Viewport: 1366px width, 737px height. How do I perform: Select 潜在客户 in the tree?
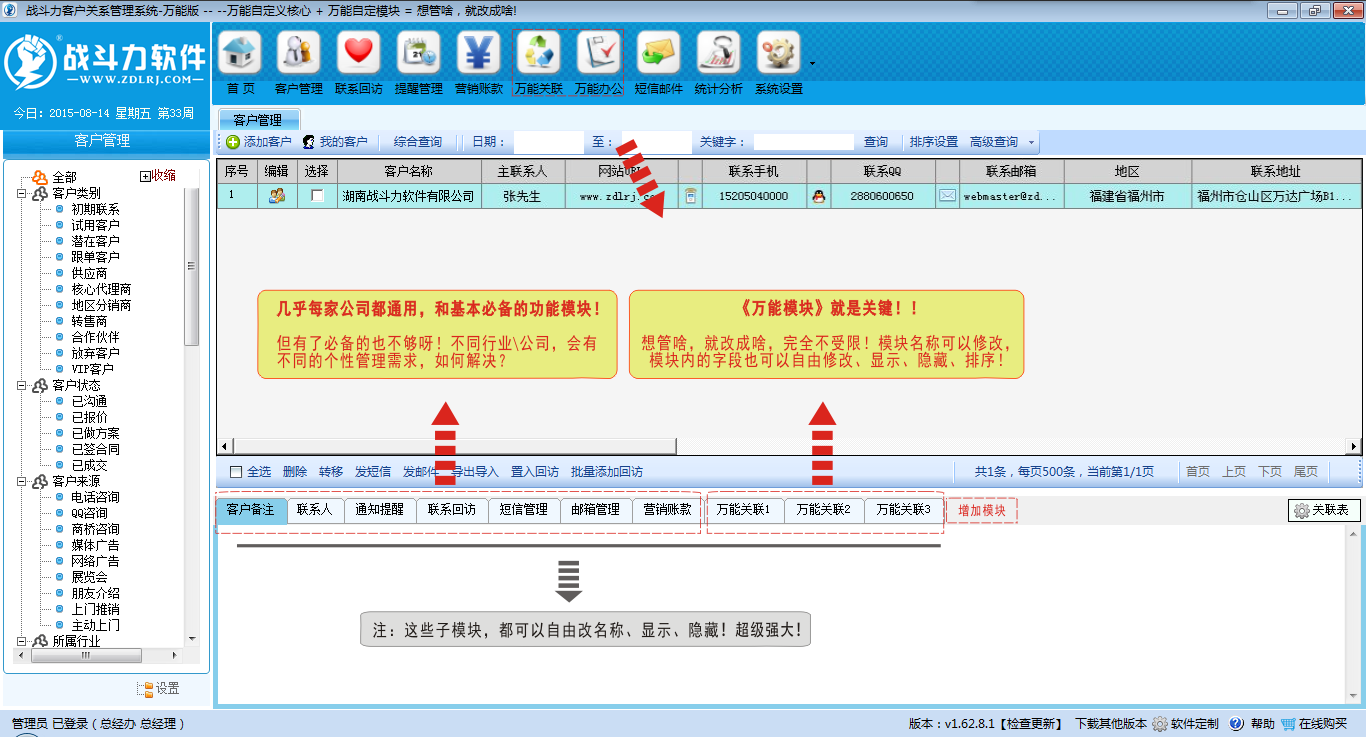95,241
